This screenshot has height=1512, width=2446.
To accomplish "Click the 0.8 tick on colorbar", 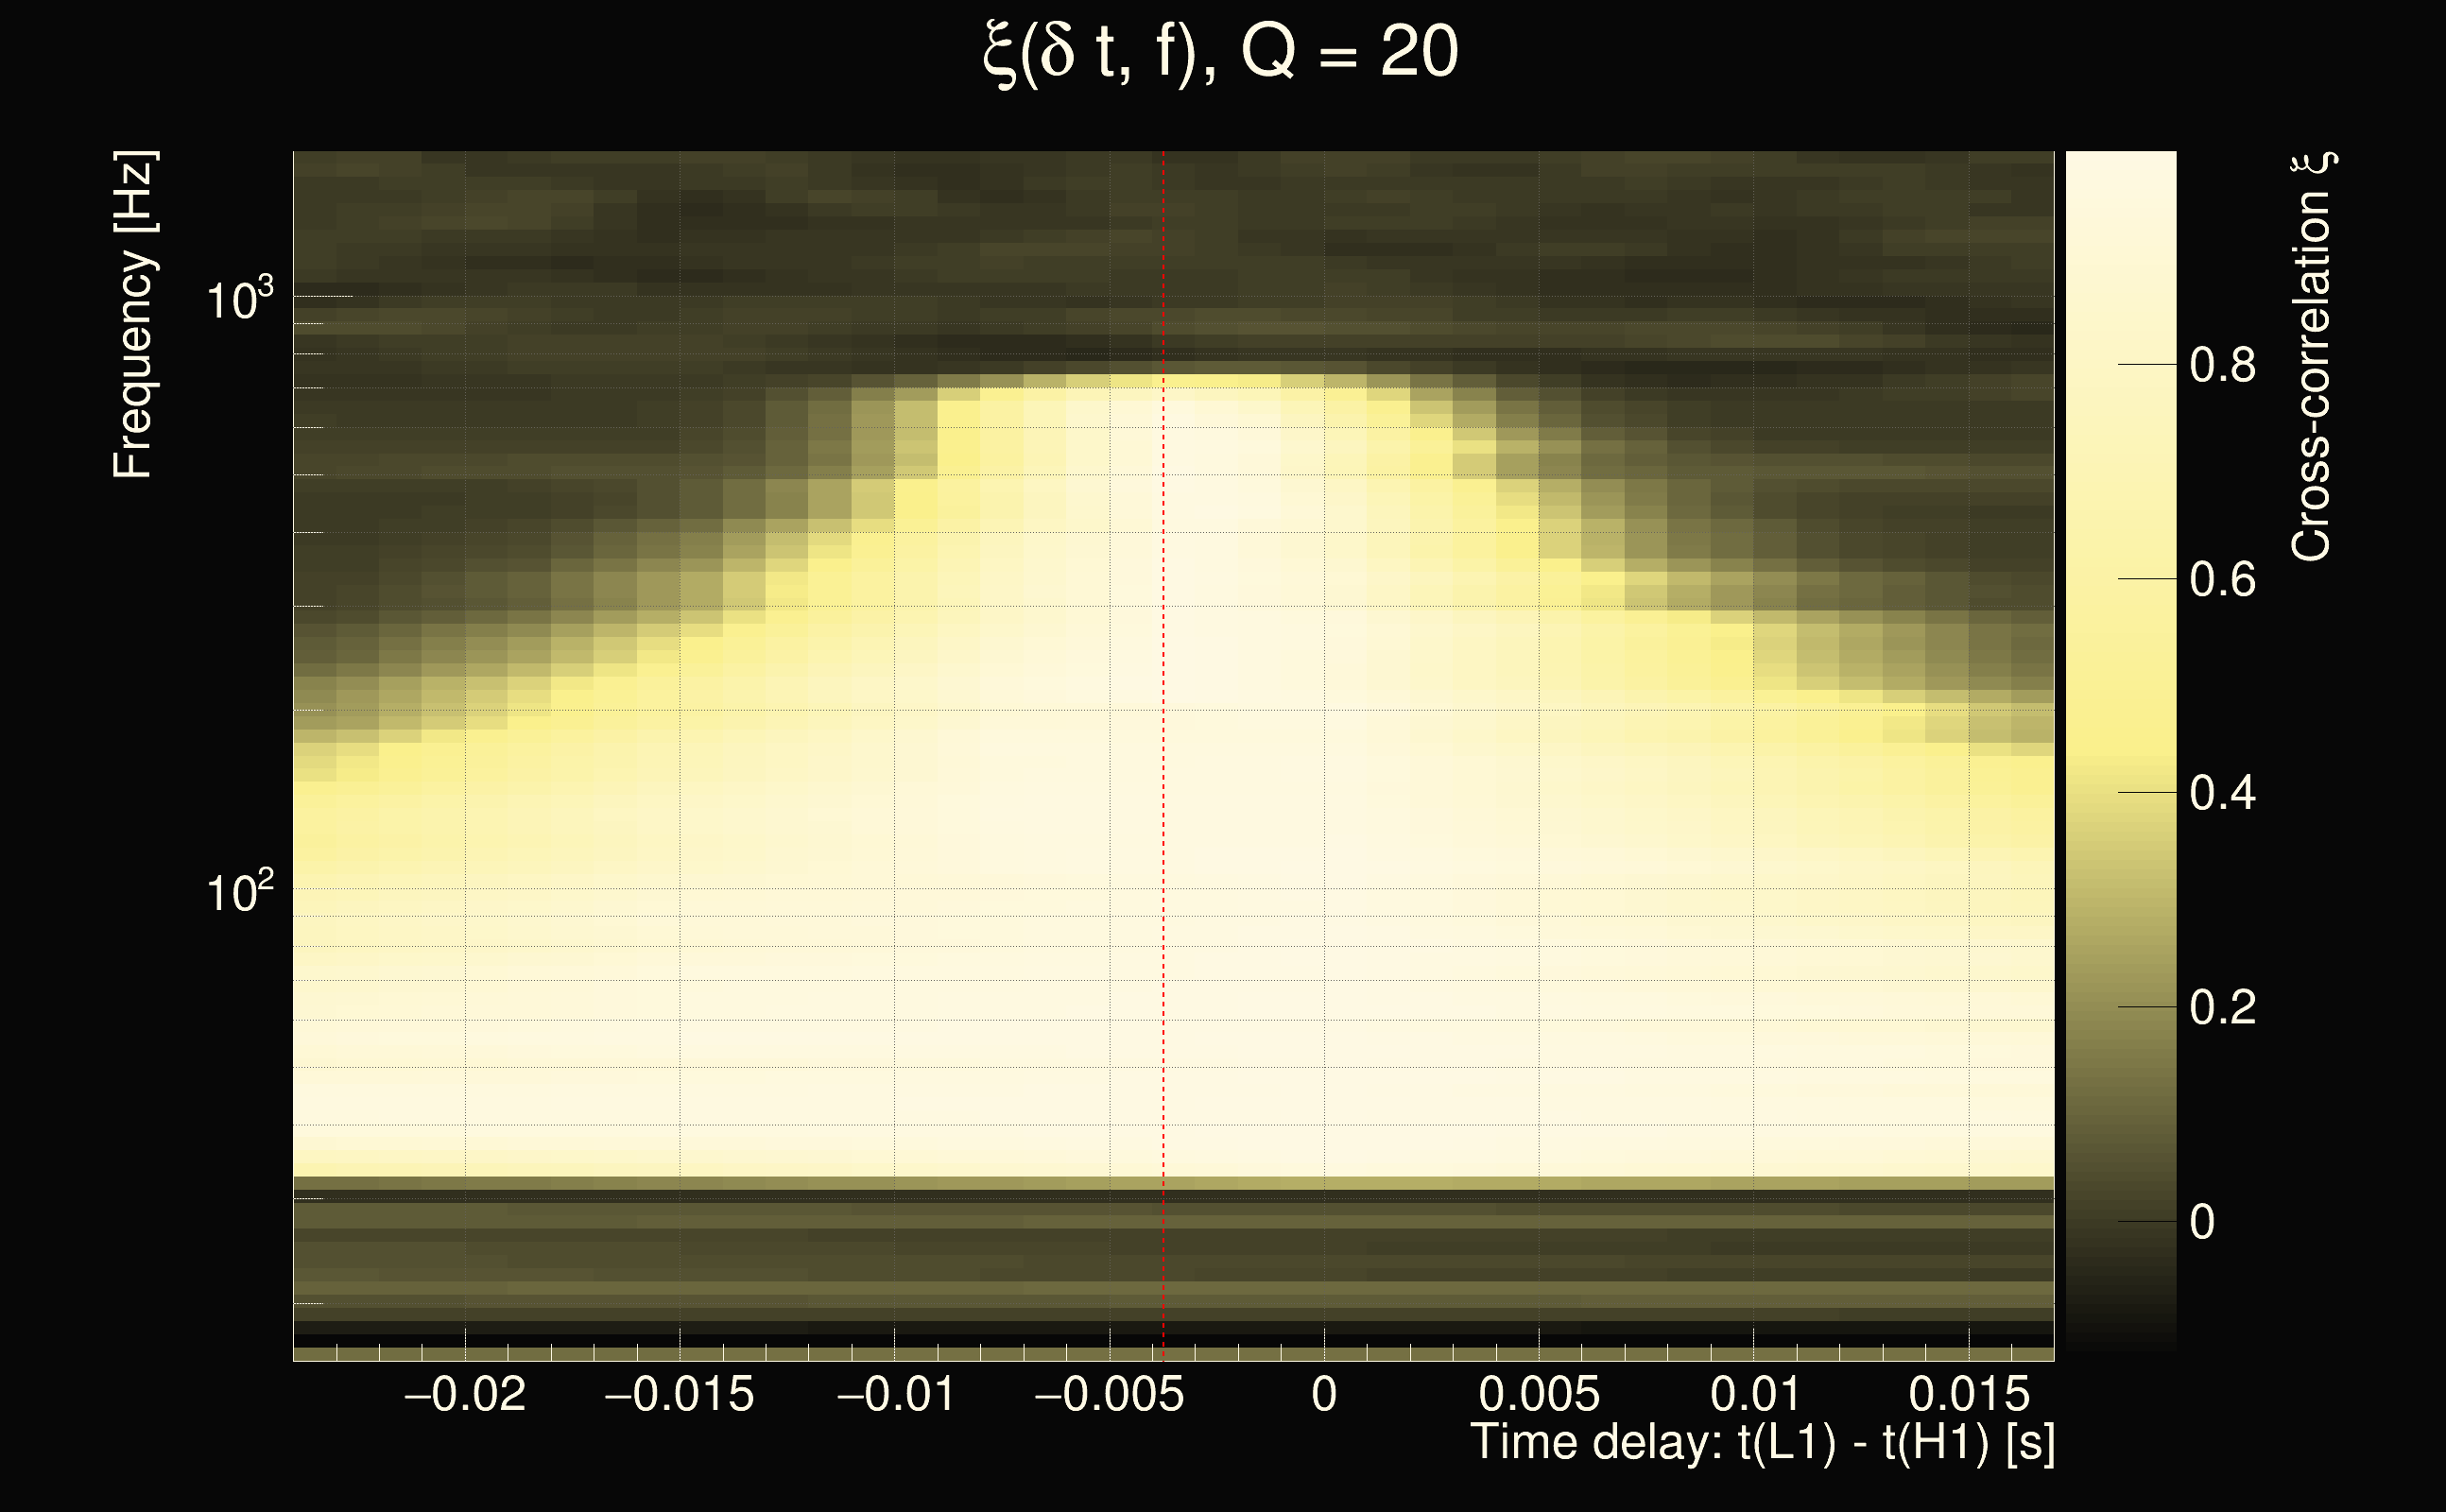I will tap(2222, 366).
